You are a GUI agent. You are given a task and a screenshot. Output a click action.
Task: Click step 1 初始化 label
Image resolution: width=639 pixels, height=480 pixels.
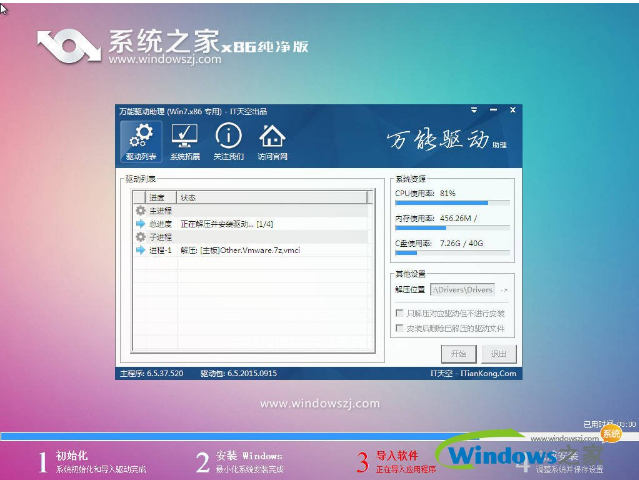point(72,456)
